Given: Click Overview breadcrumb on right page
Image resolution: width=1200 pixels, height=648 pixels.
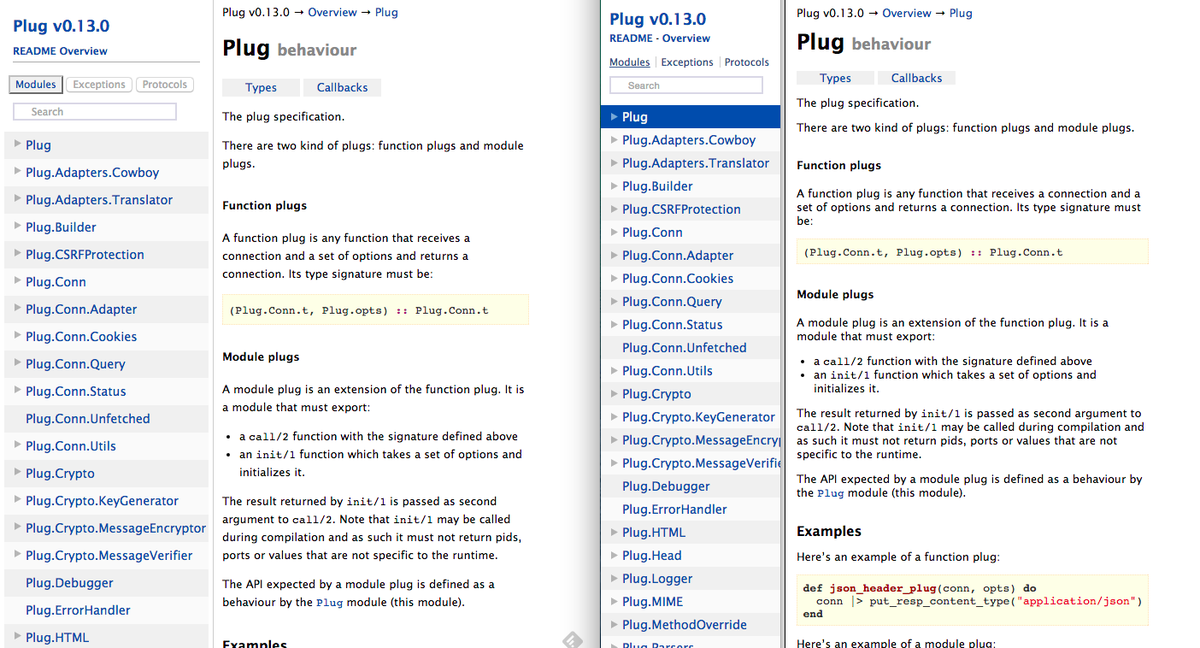Looking at the screenshot, I should click(907, 13).
